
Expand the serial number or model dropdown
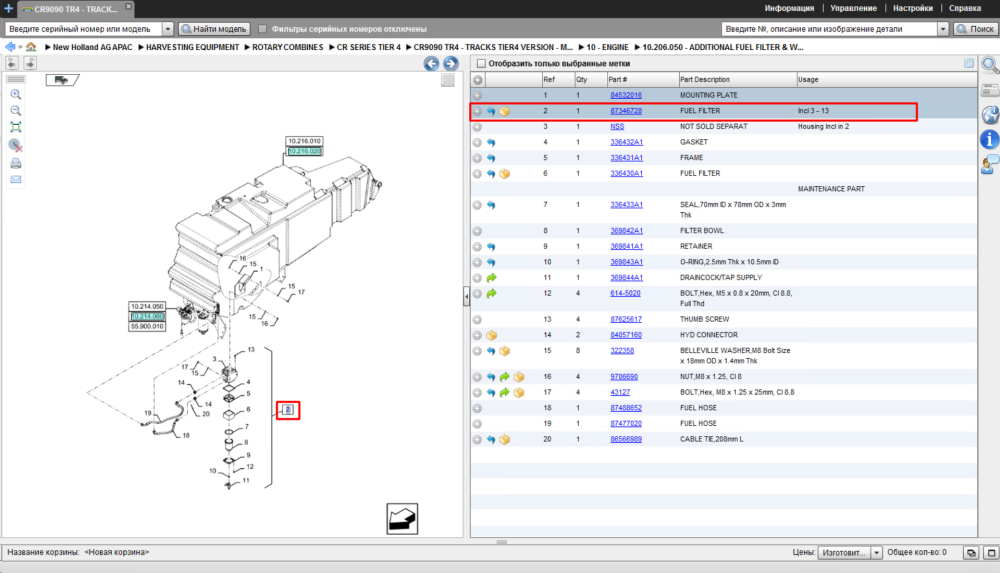168,29
